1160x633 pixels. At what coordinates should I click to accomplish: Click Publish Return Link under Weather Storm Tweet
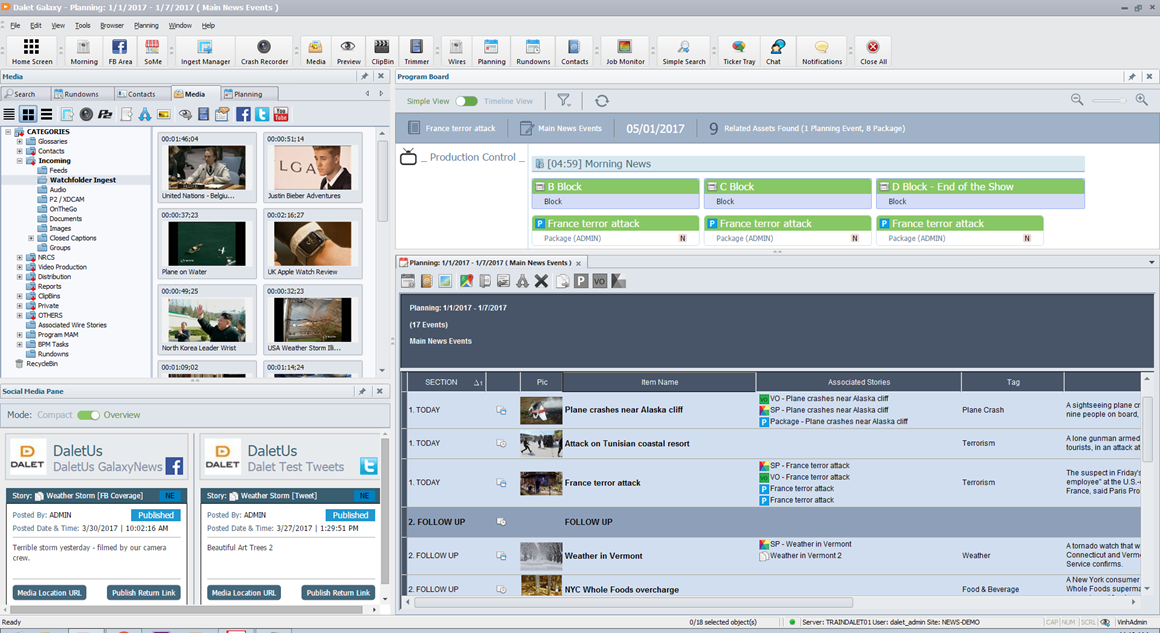(x=337, y=593)
